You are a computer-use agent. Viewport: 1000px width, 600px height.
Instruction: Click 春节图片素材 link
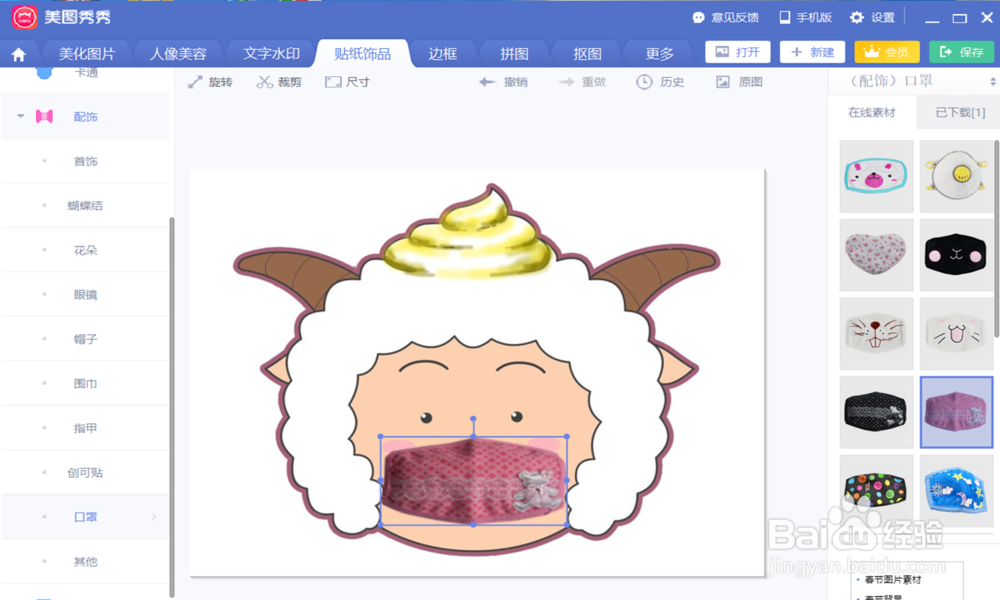(892, 580)
